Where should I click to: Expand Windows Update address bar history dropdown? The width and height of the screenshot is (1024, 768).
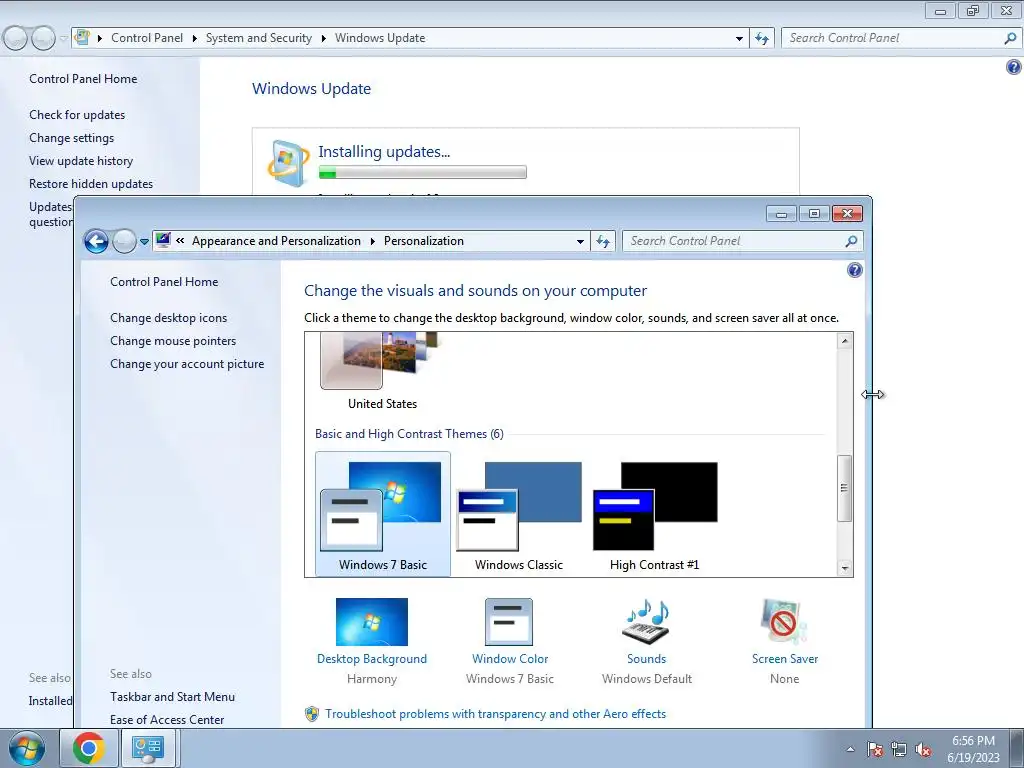tap(739, 39)
